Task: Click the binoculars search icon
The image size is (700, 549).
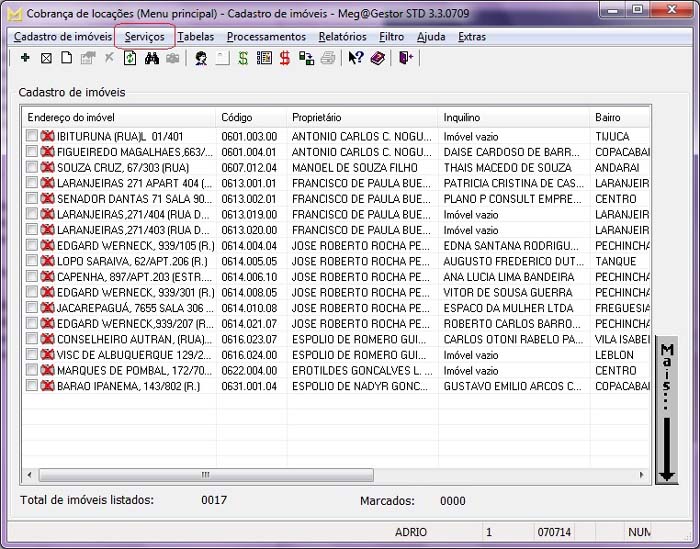Action: click(153, 58)
